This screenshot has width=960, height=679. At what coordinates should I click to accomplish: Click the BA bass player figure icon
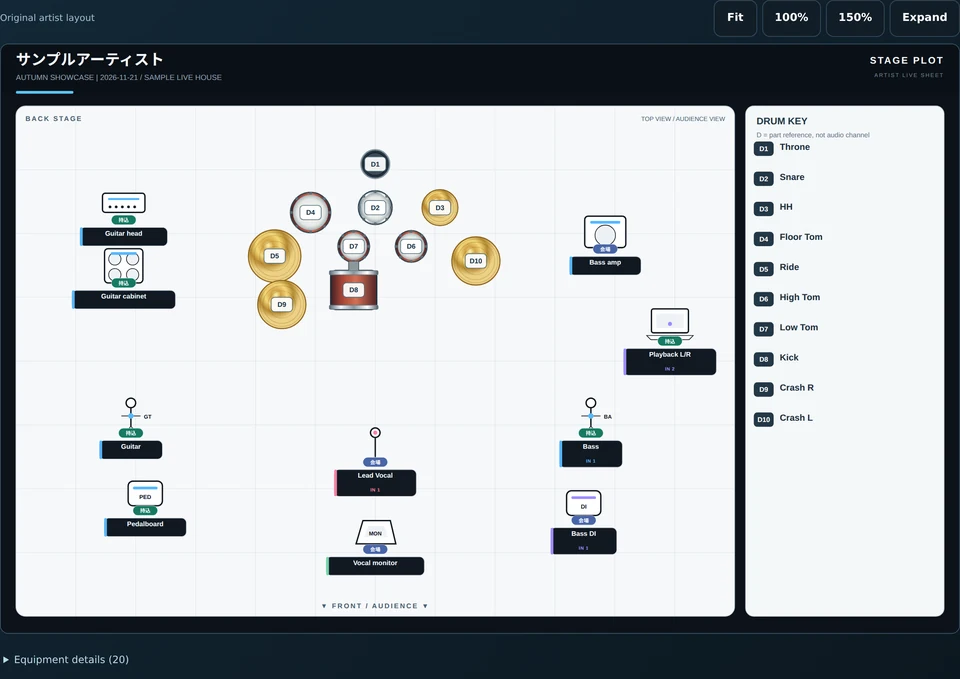pos(591,413)
